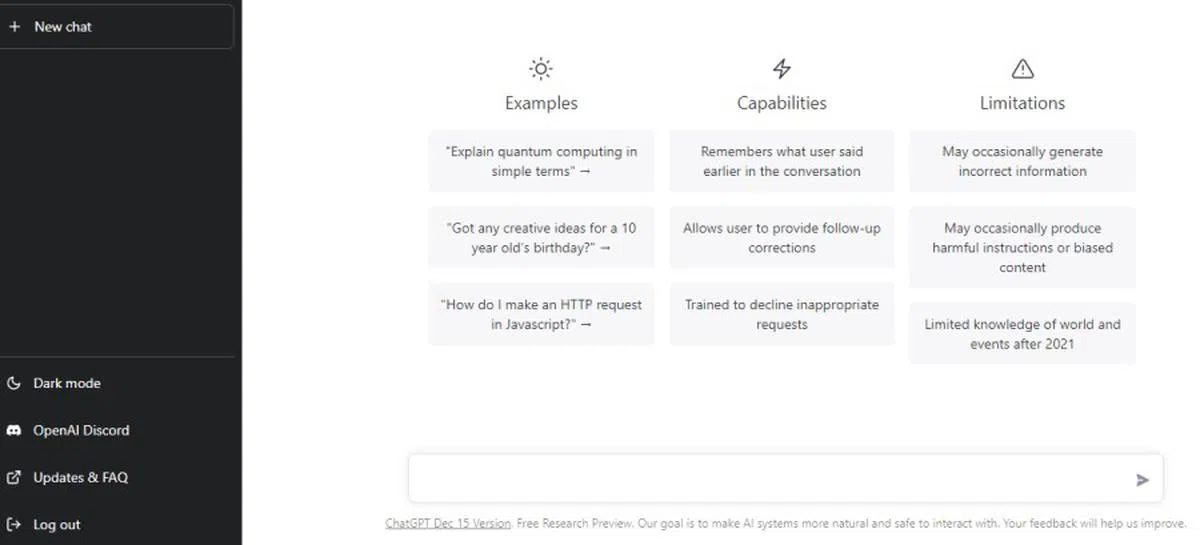Select the HTTP request in Javascript example
Screen dimensions: 1200x545
541,314
